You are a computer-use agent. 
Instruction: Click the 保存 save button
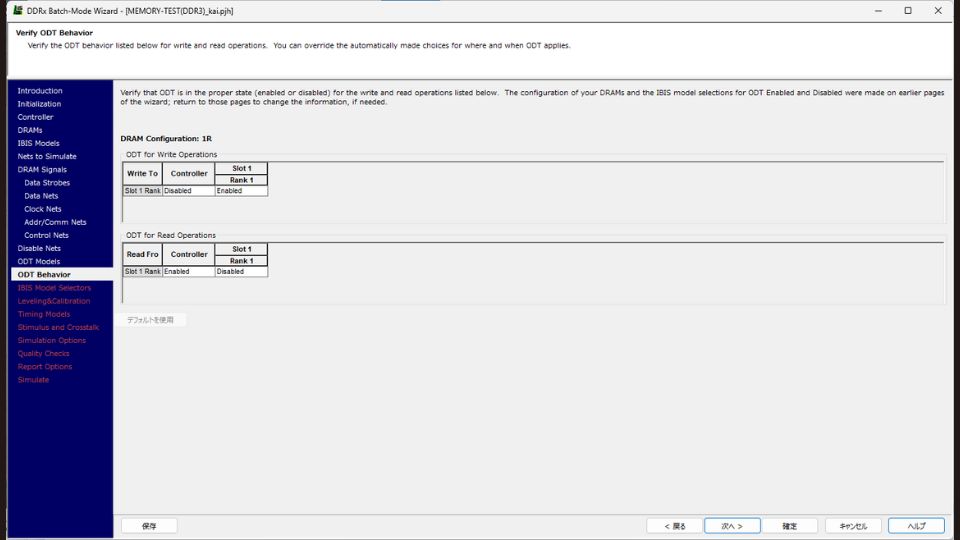(x=149, y=526)
